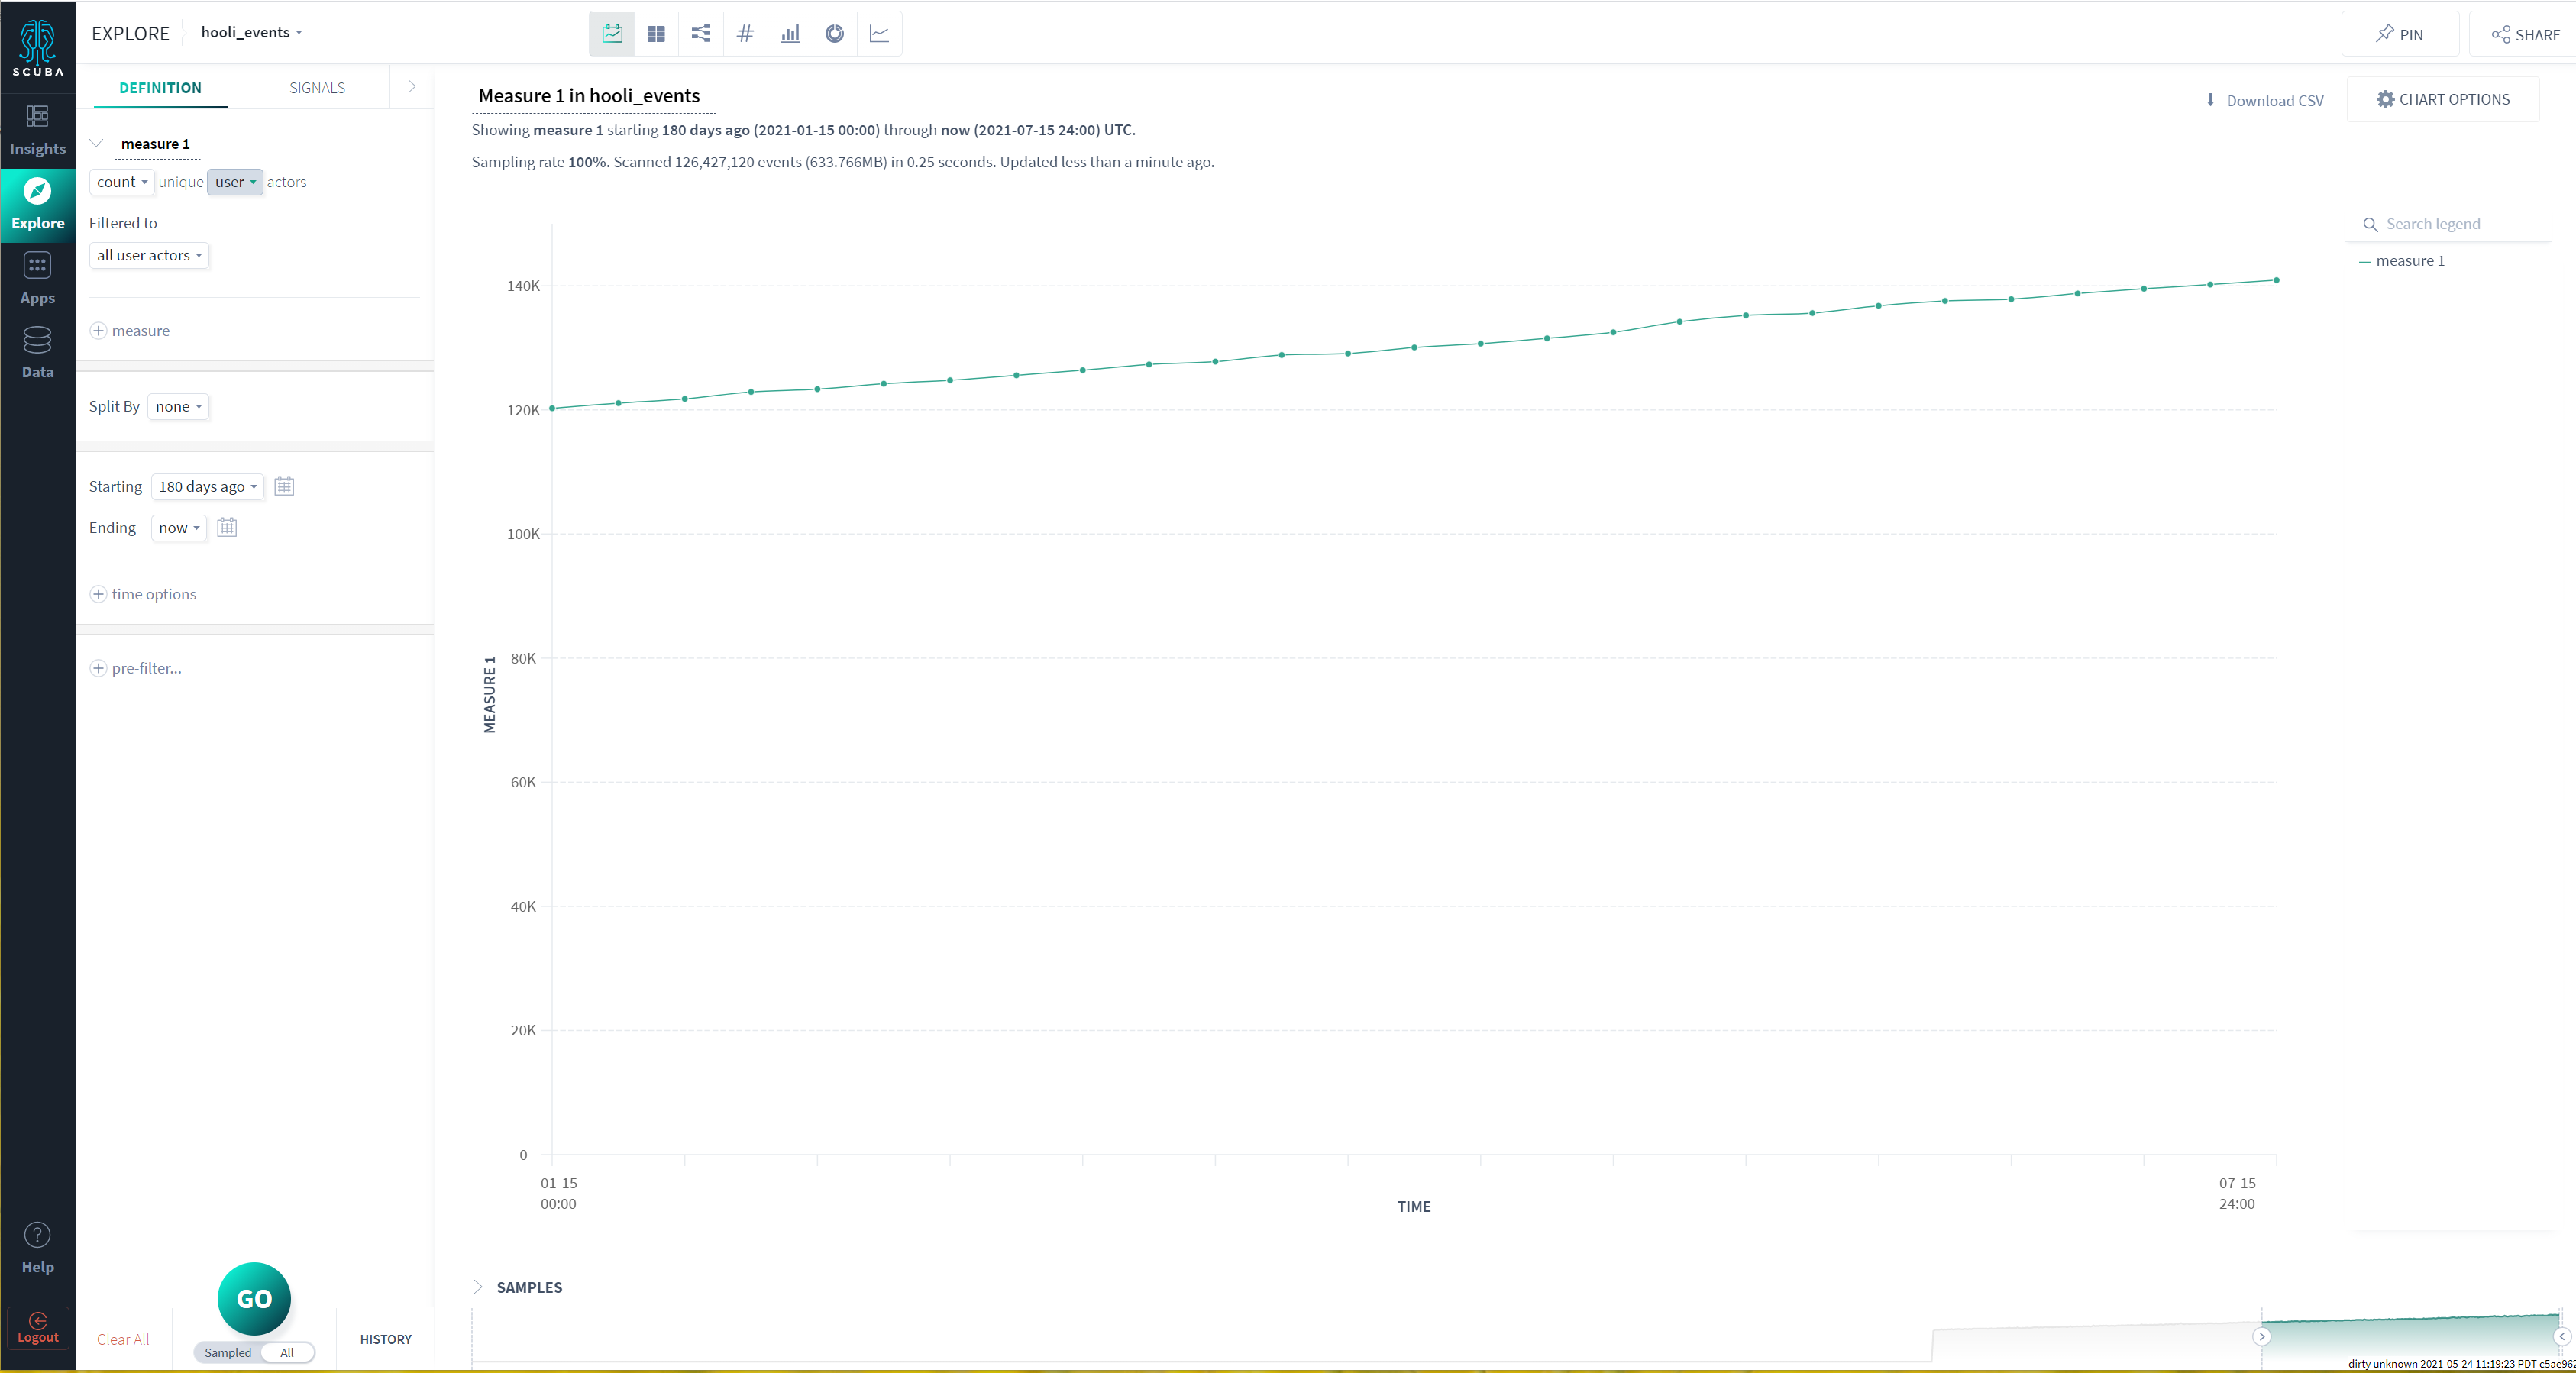Open the number view hash icon
Viewport: 2576px width, 1373px height.
pos(745,34)
